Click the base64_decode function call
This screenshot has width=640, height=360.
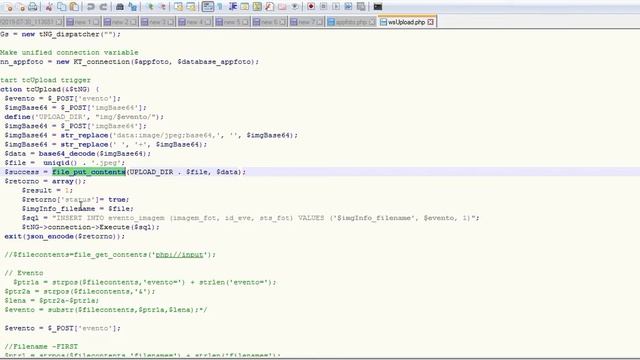[x=67, y=153]
